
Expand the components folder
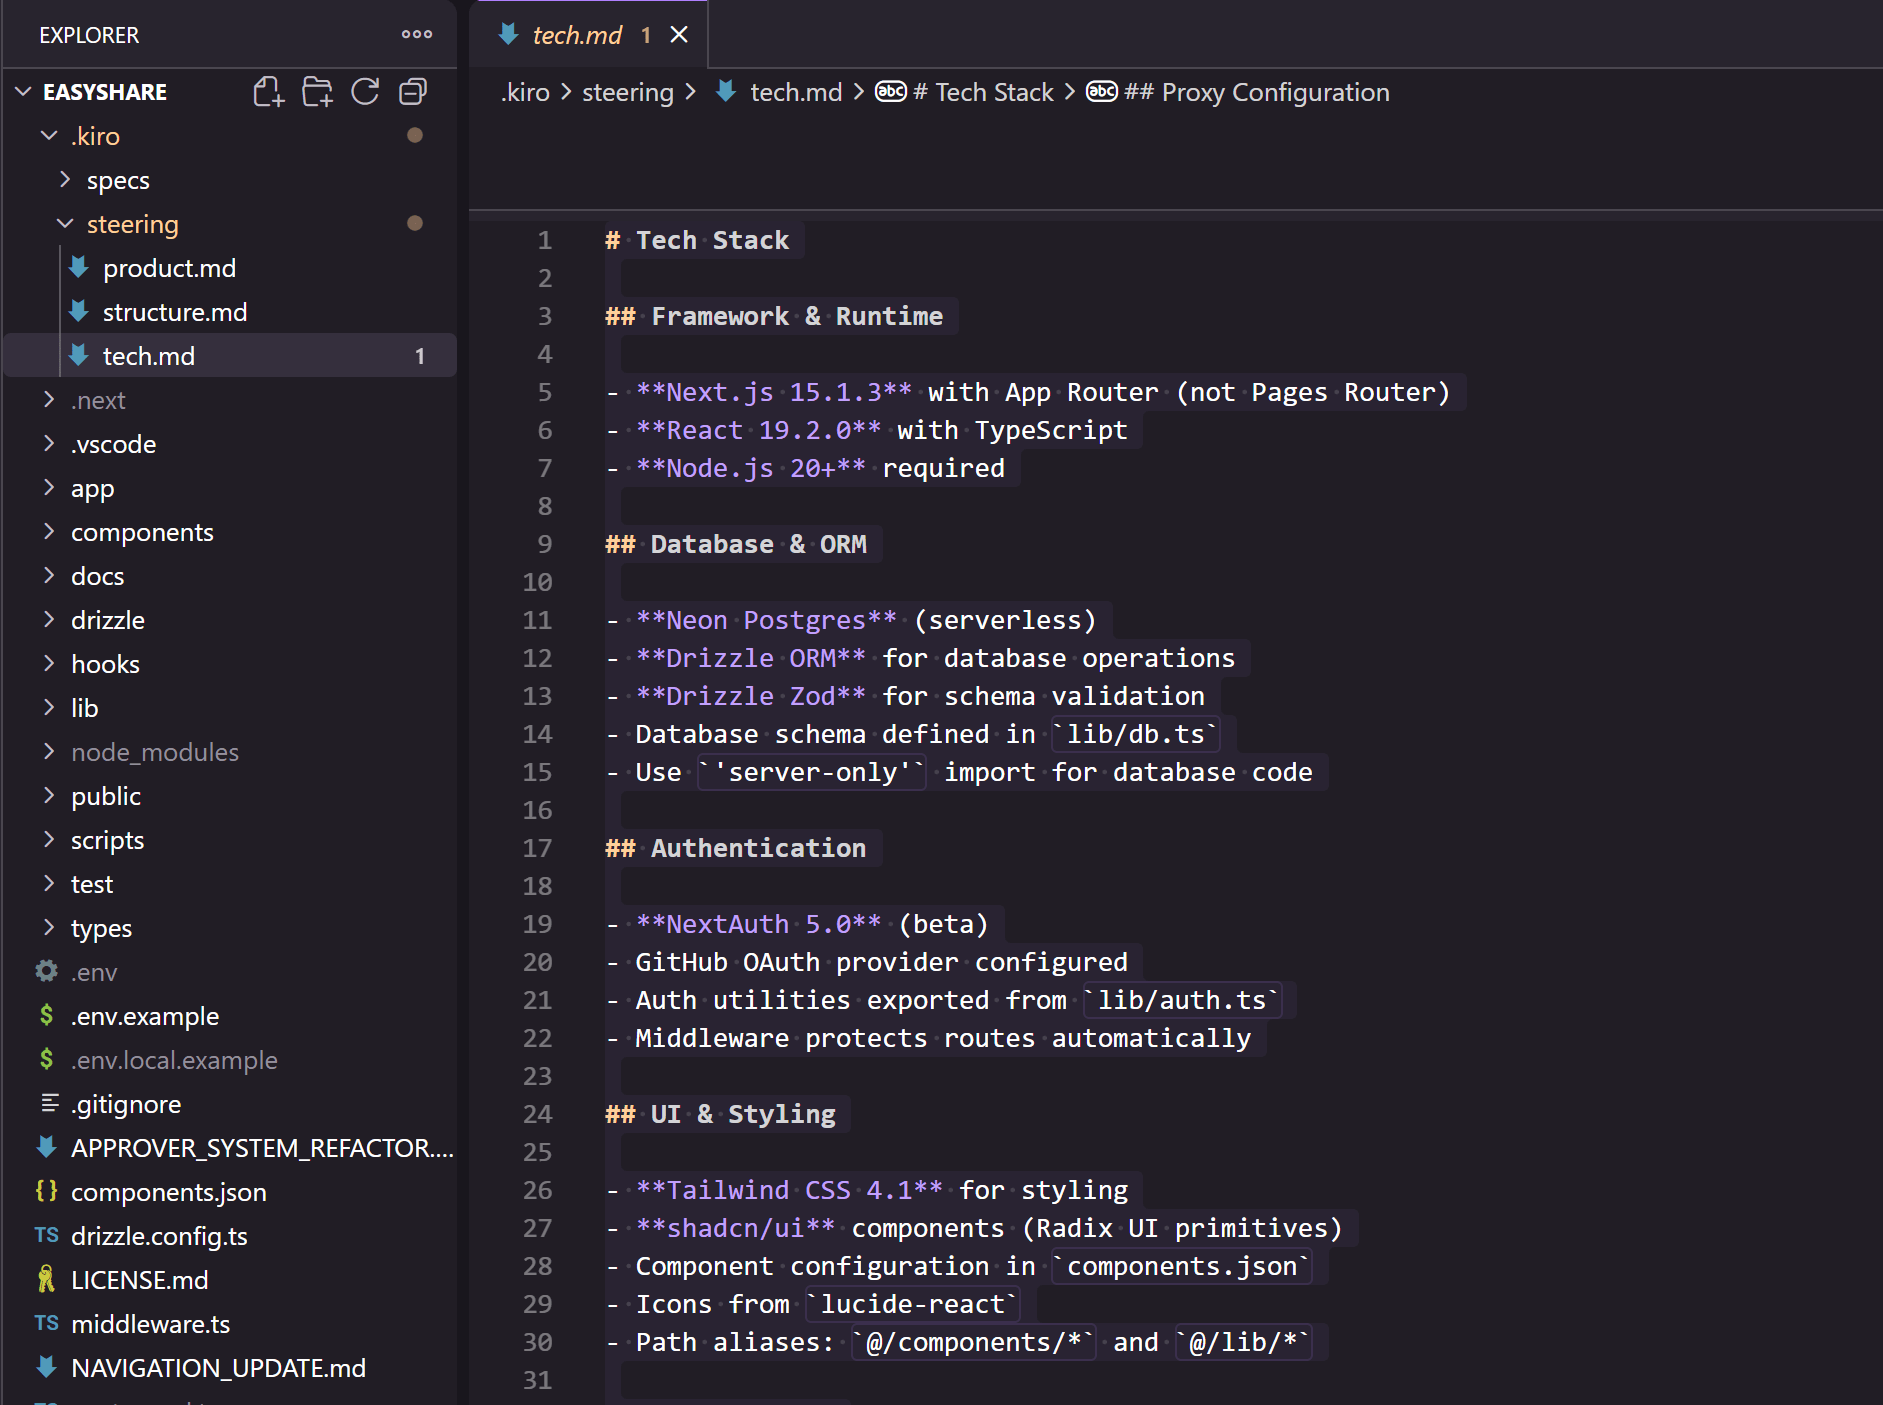[48, 531]
